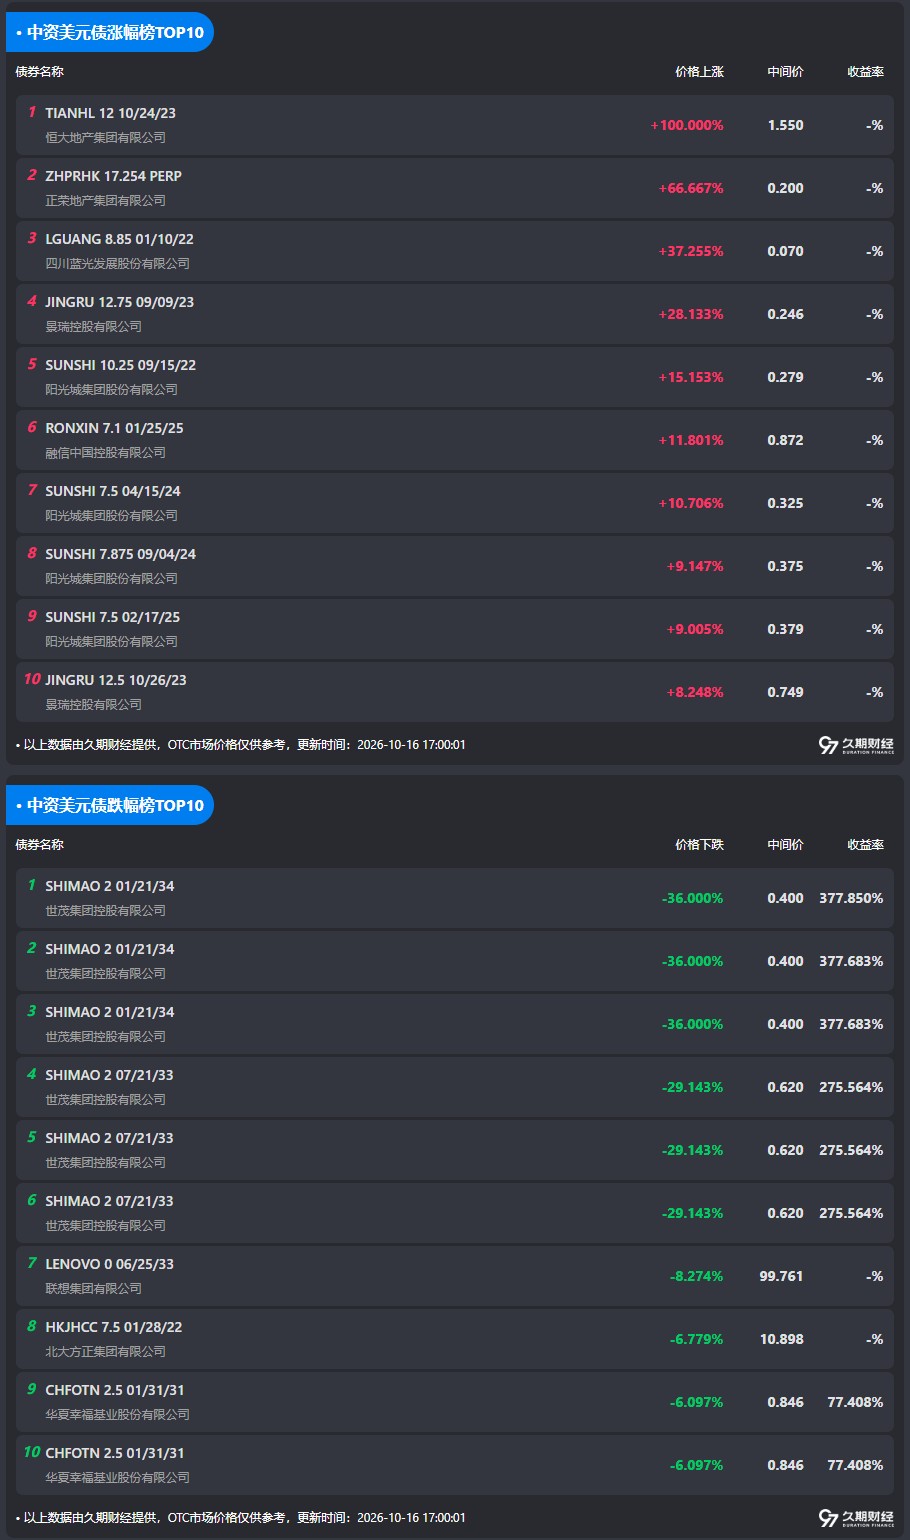Viewport: 910px width, 1540px height.
Task: Open the SUNSHI 7.5 02/17/25 bond
Action: point(455,629)
